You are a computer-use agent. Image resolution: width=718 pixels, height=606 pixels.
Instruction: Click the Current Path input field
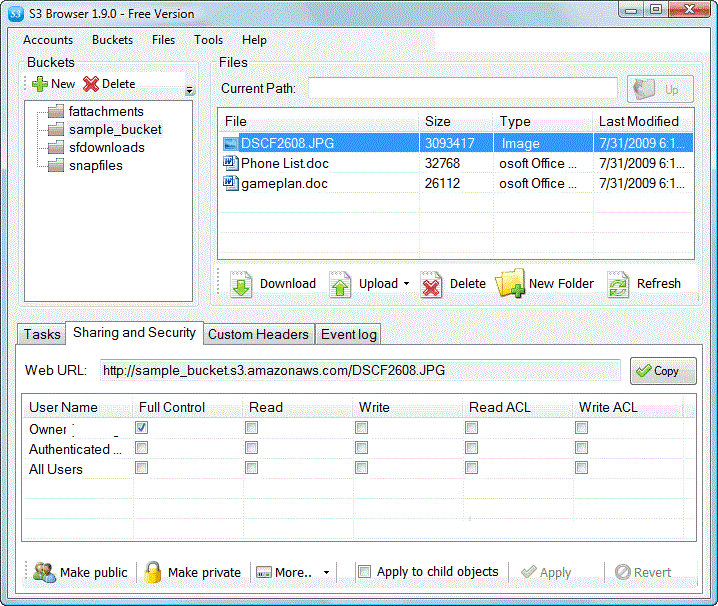tap(462, 89)
